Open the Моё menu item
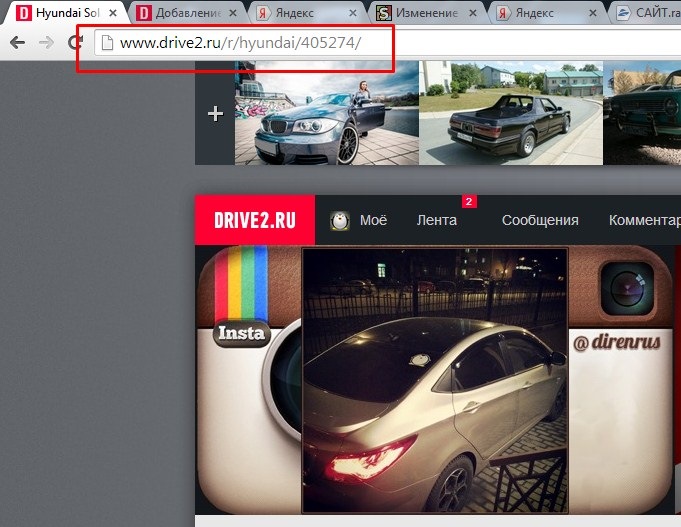The width and height of the screenshot is (681, 527). point(373,220)
